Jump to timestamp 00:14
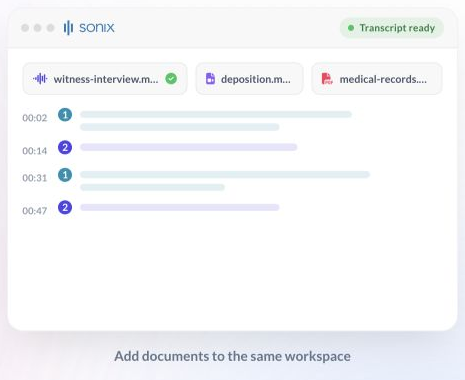 tap(35, 151)
